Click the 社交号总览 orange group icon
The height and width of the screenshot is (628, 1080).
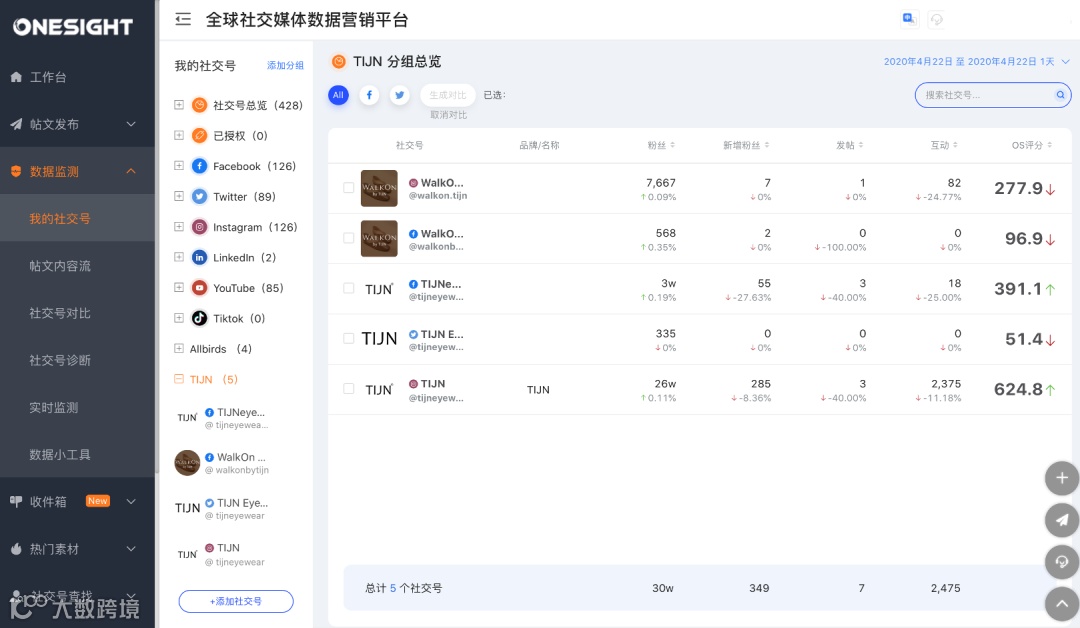[x=199, y=105]
